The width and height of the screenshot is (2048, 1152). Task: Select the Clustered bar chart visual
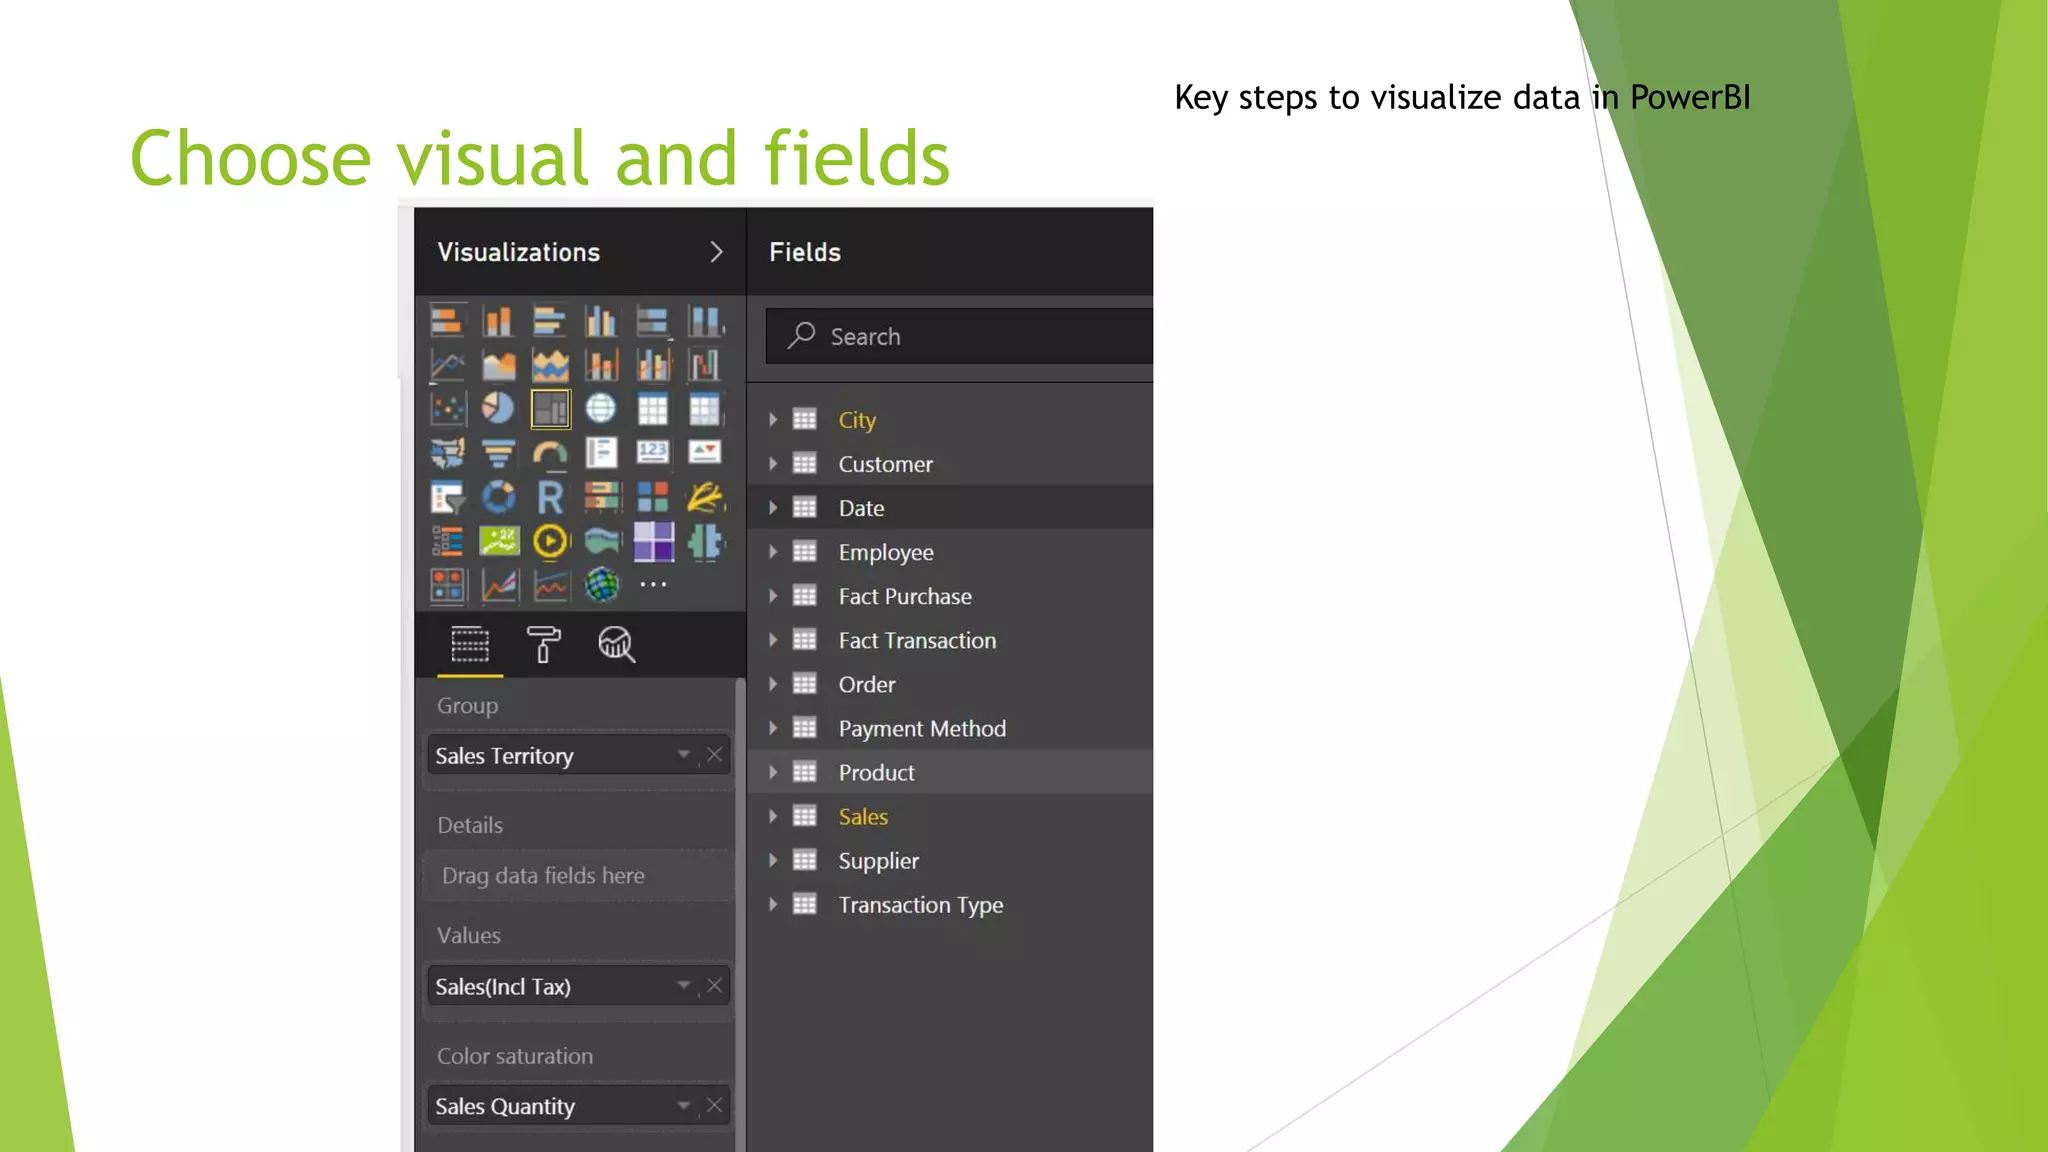(x=550, y=321)
